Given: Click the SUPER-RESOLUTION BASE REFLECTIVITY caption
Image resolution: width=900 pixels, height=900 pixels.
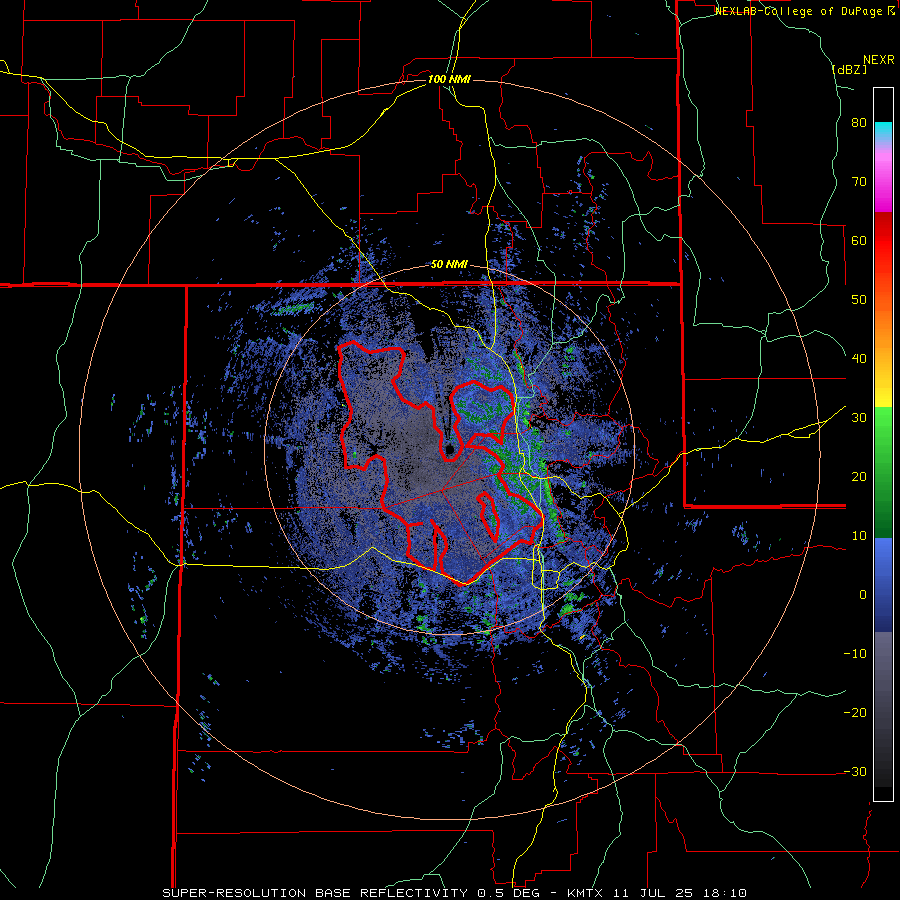Looking at the screenshot, I should (x=314, y=893).
